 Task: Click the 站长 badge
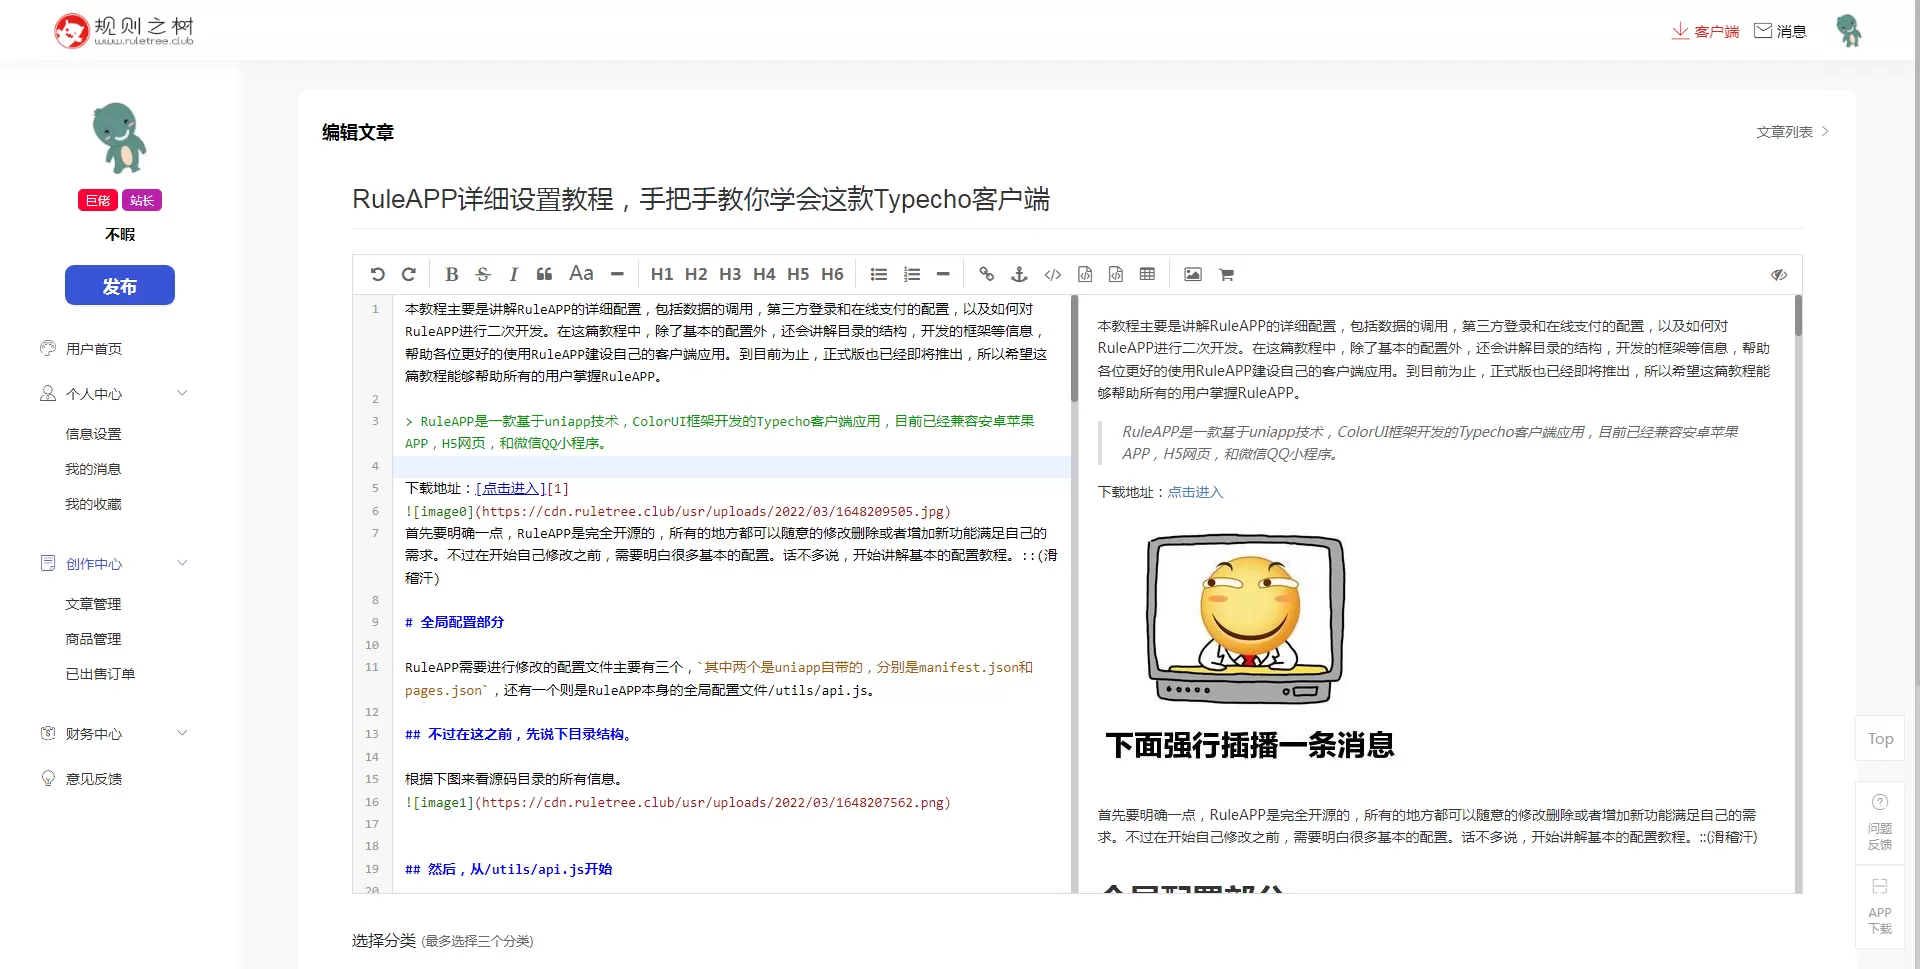pyautogui.click(x=142, y=200)
